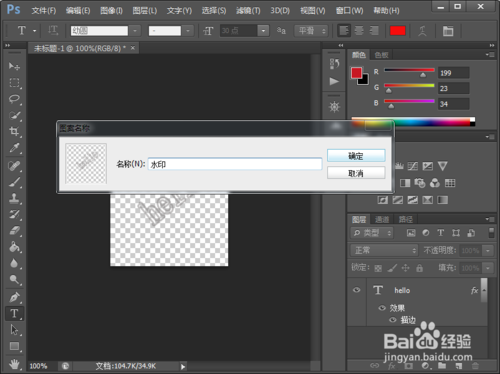Toggle lock image pixels brush icon
Viewport: 500px width, 374px height.
tap(392, 268)
